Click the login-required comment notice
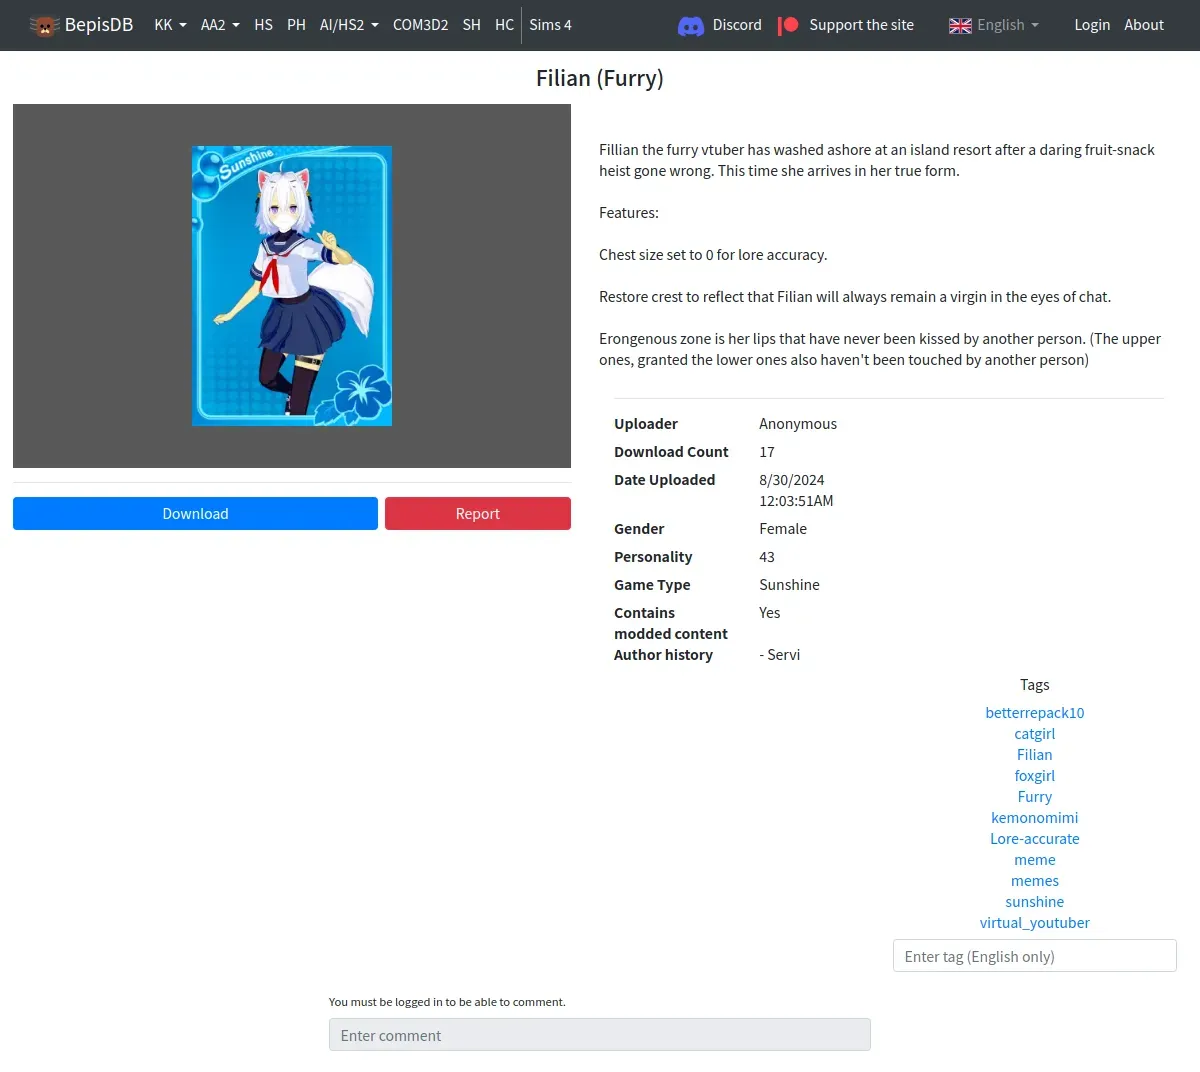Viewport: 1200px width, 1072px height. [447, 1002]
